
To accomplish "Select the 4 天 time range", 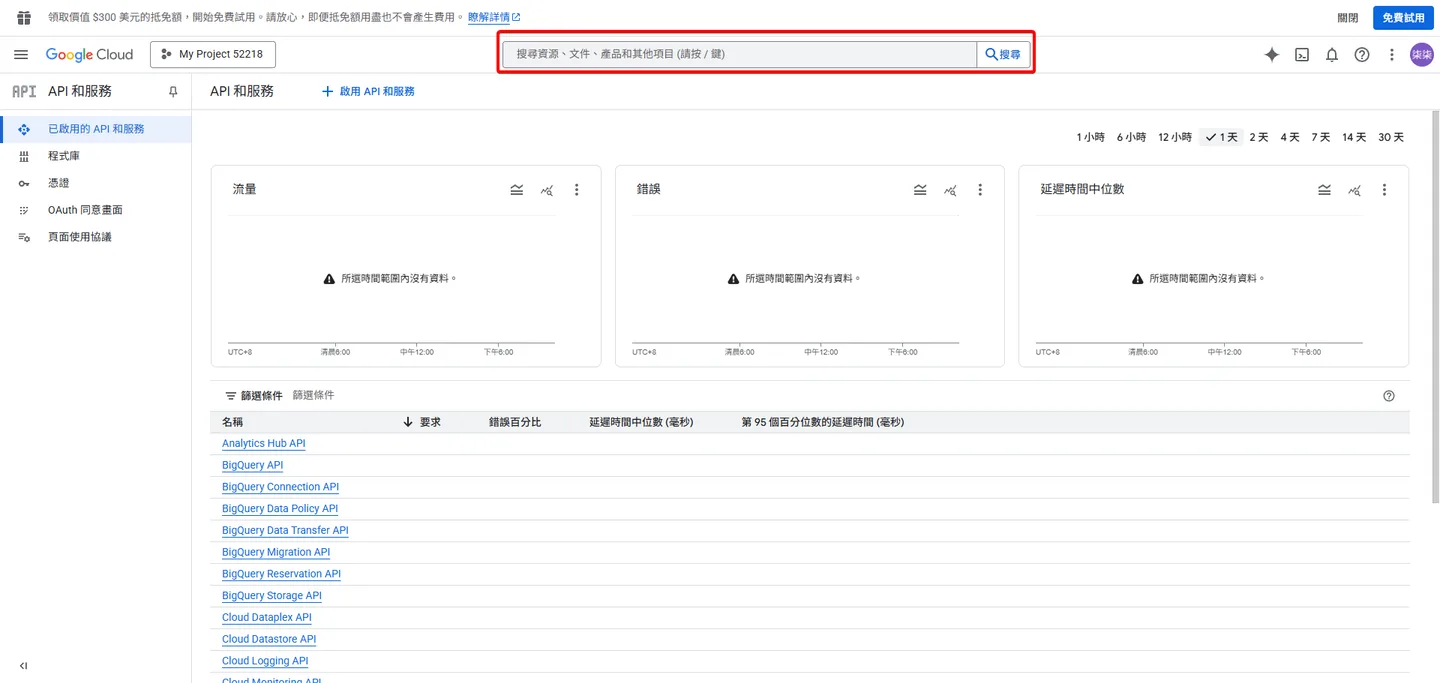I will 1290,137.
